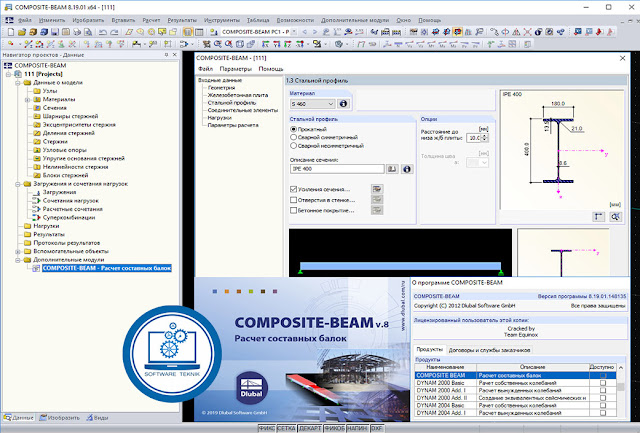The height and width of the screenshot is (433, 640).
Task: Open the isometric box view icon
Action: click(240, 44)
